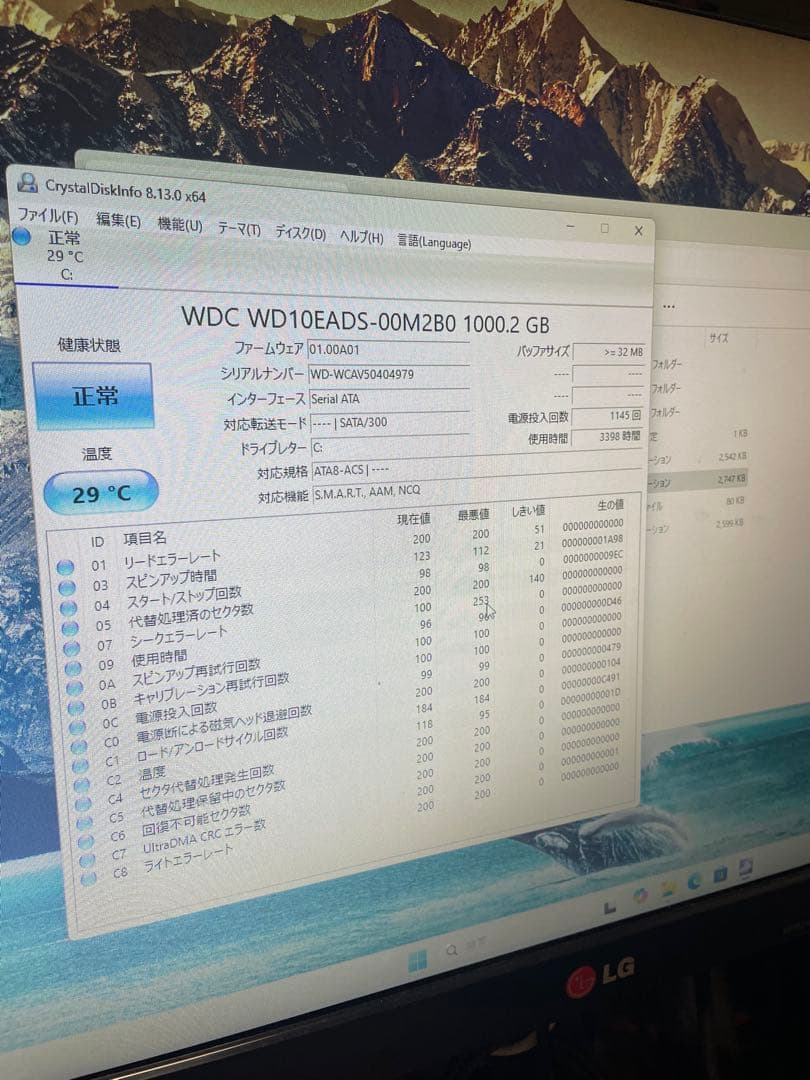Click the see-more (...) control in the Explorer window
The width and height of the screenshot is (810, 1080).
668,306
